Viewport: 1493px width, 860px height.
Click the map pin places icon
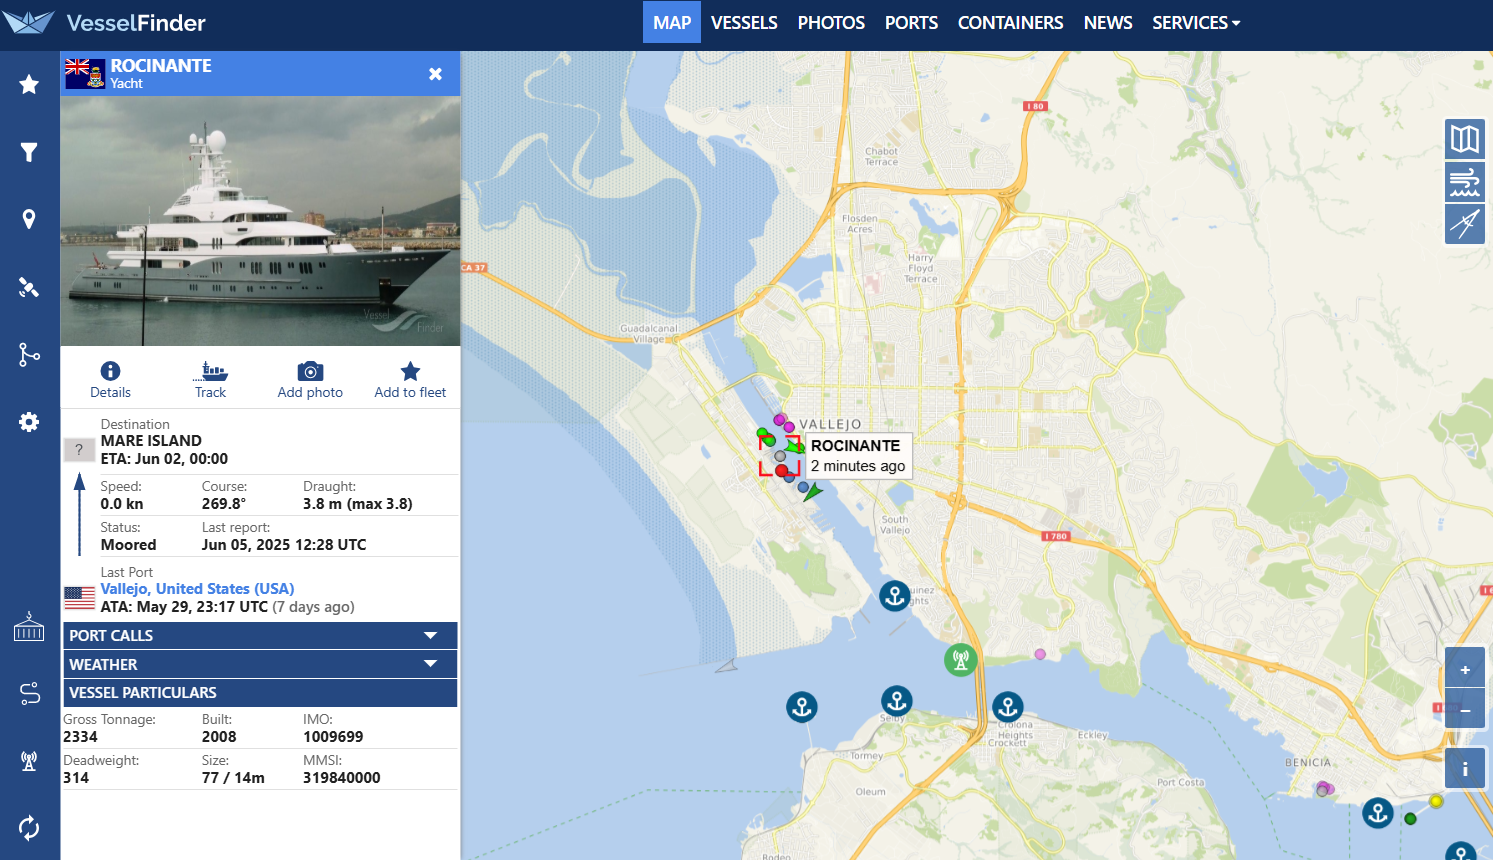pyautogui.click(x=29, y=220)
